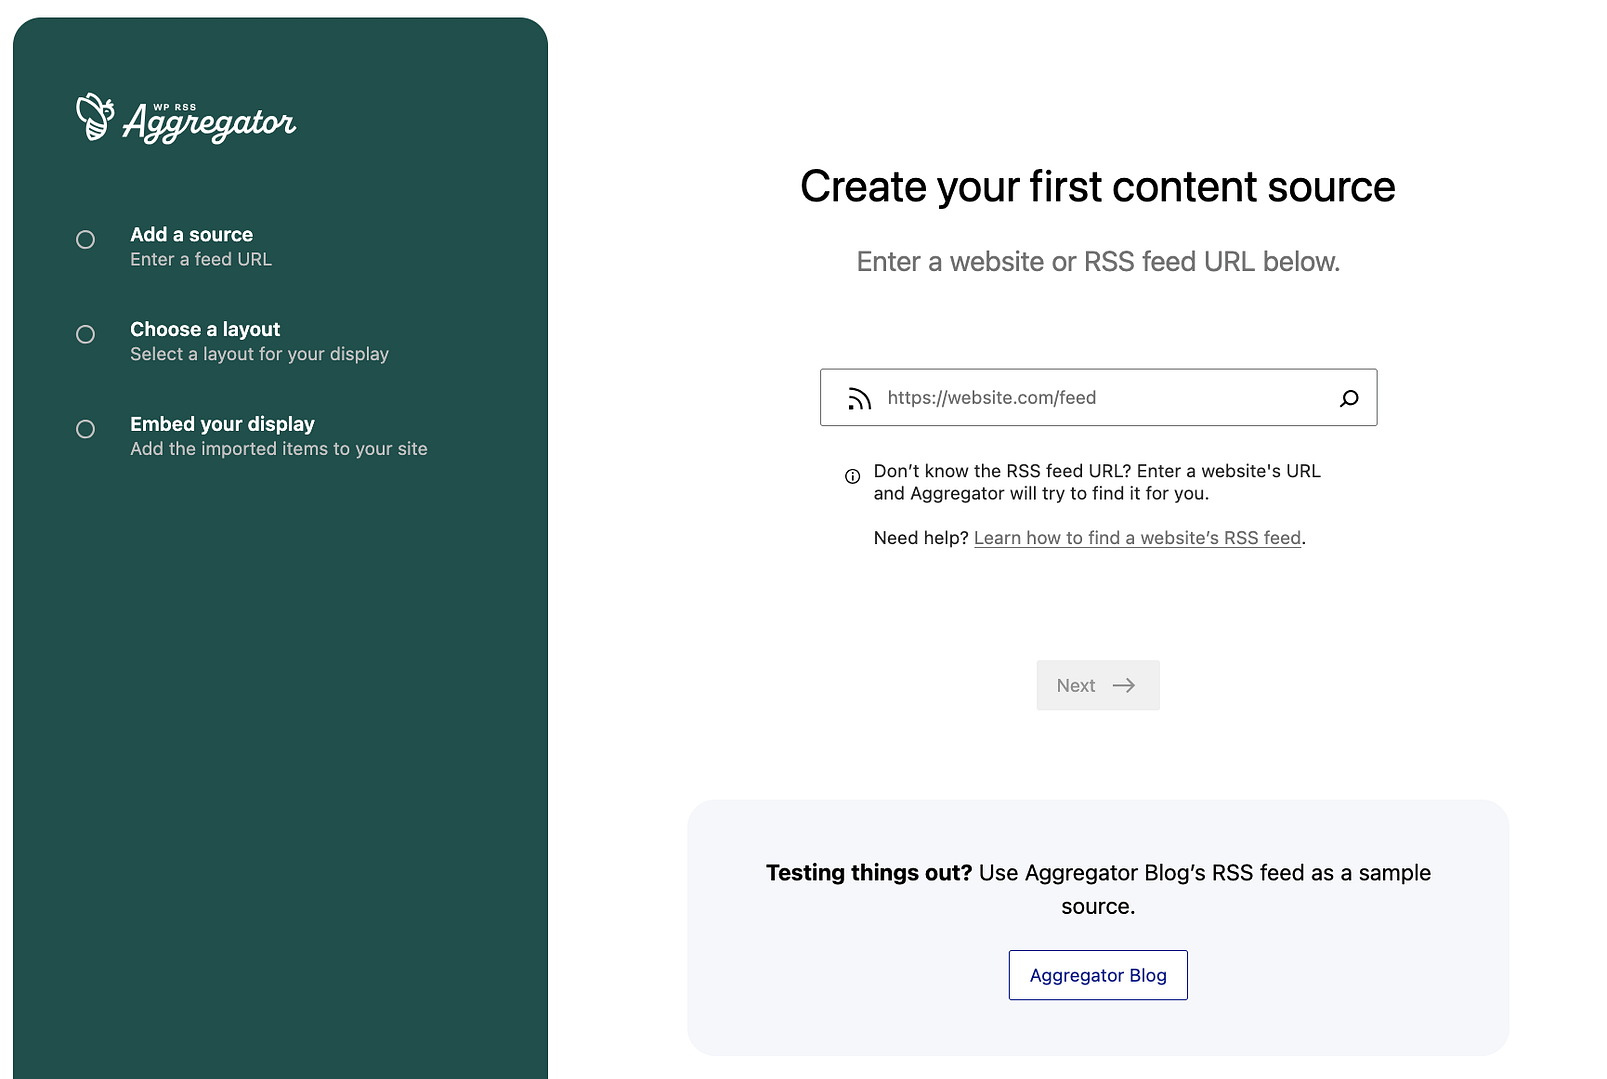Image resolution: width=1607 pixels, height=1079 pixels.
Task: Select the Embed your display step circle
Action: click(86, 429)
